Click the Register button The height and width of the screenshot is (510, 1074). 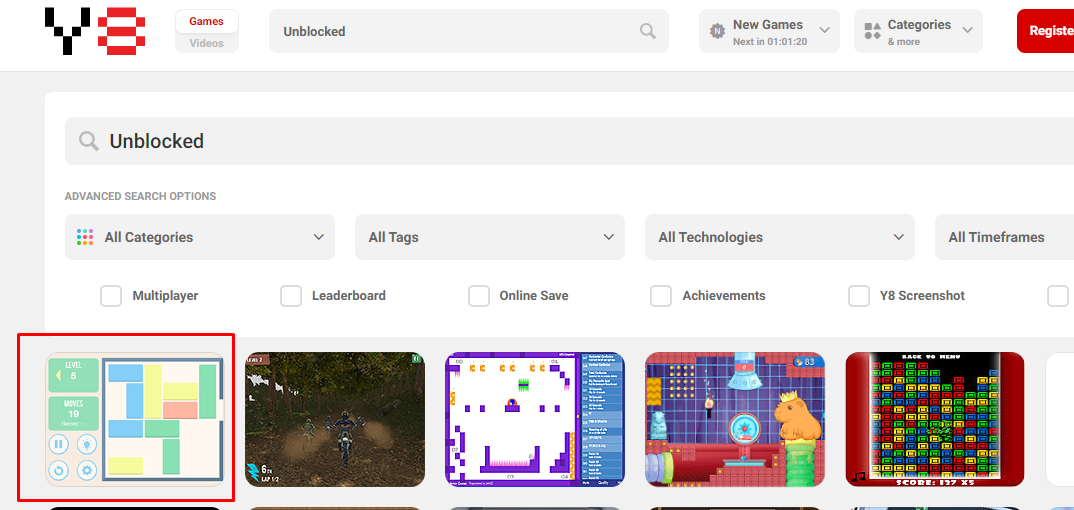(1046, 31)
